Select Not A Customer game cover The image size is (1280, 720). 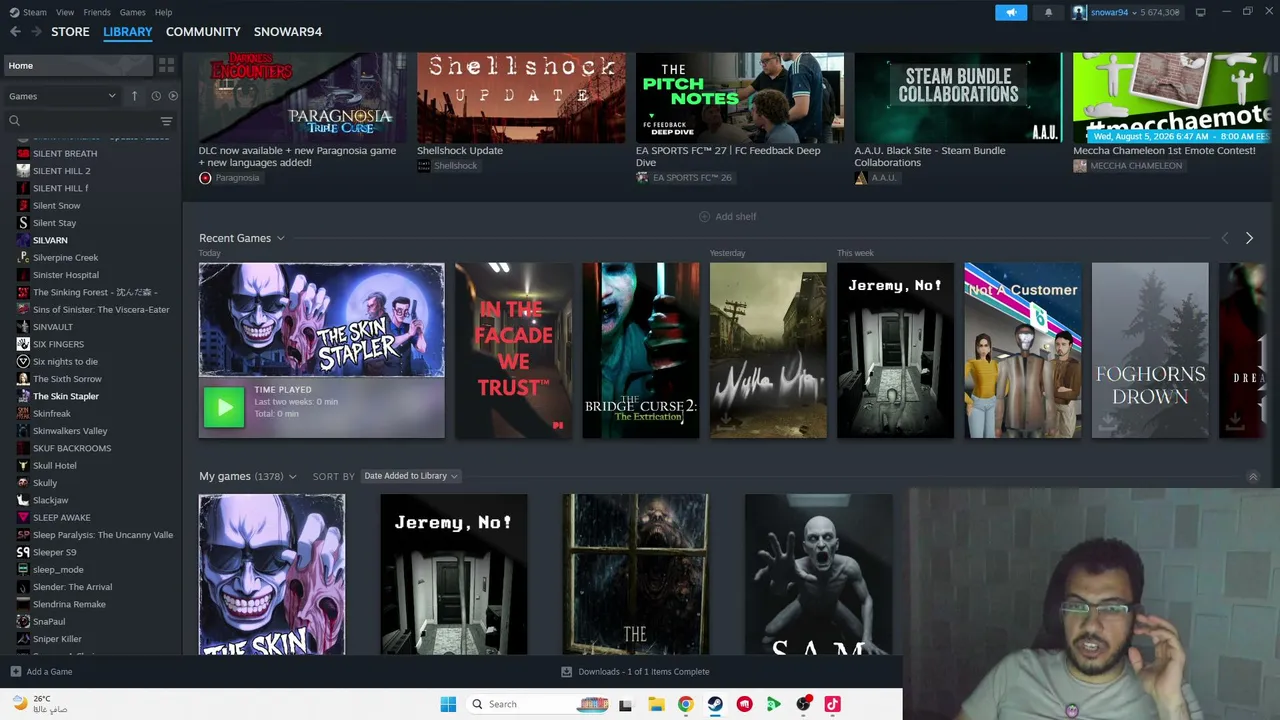[1023, 350]
